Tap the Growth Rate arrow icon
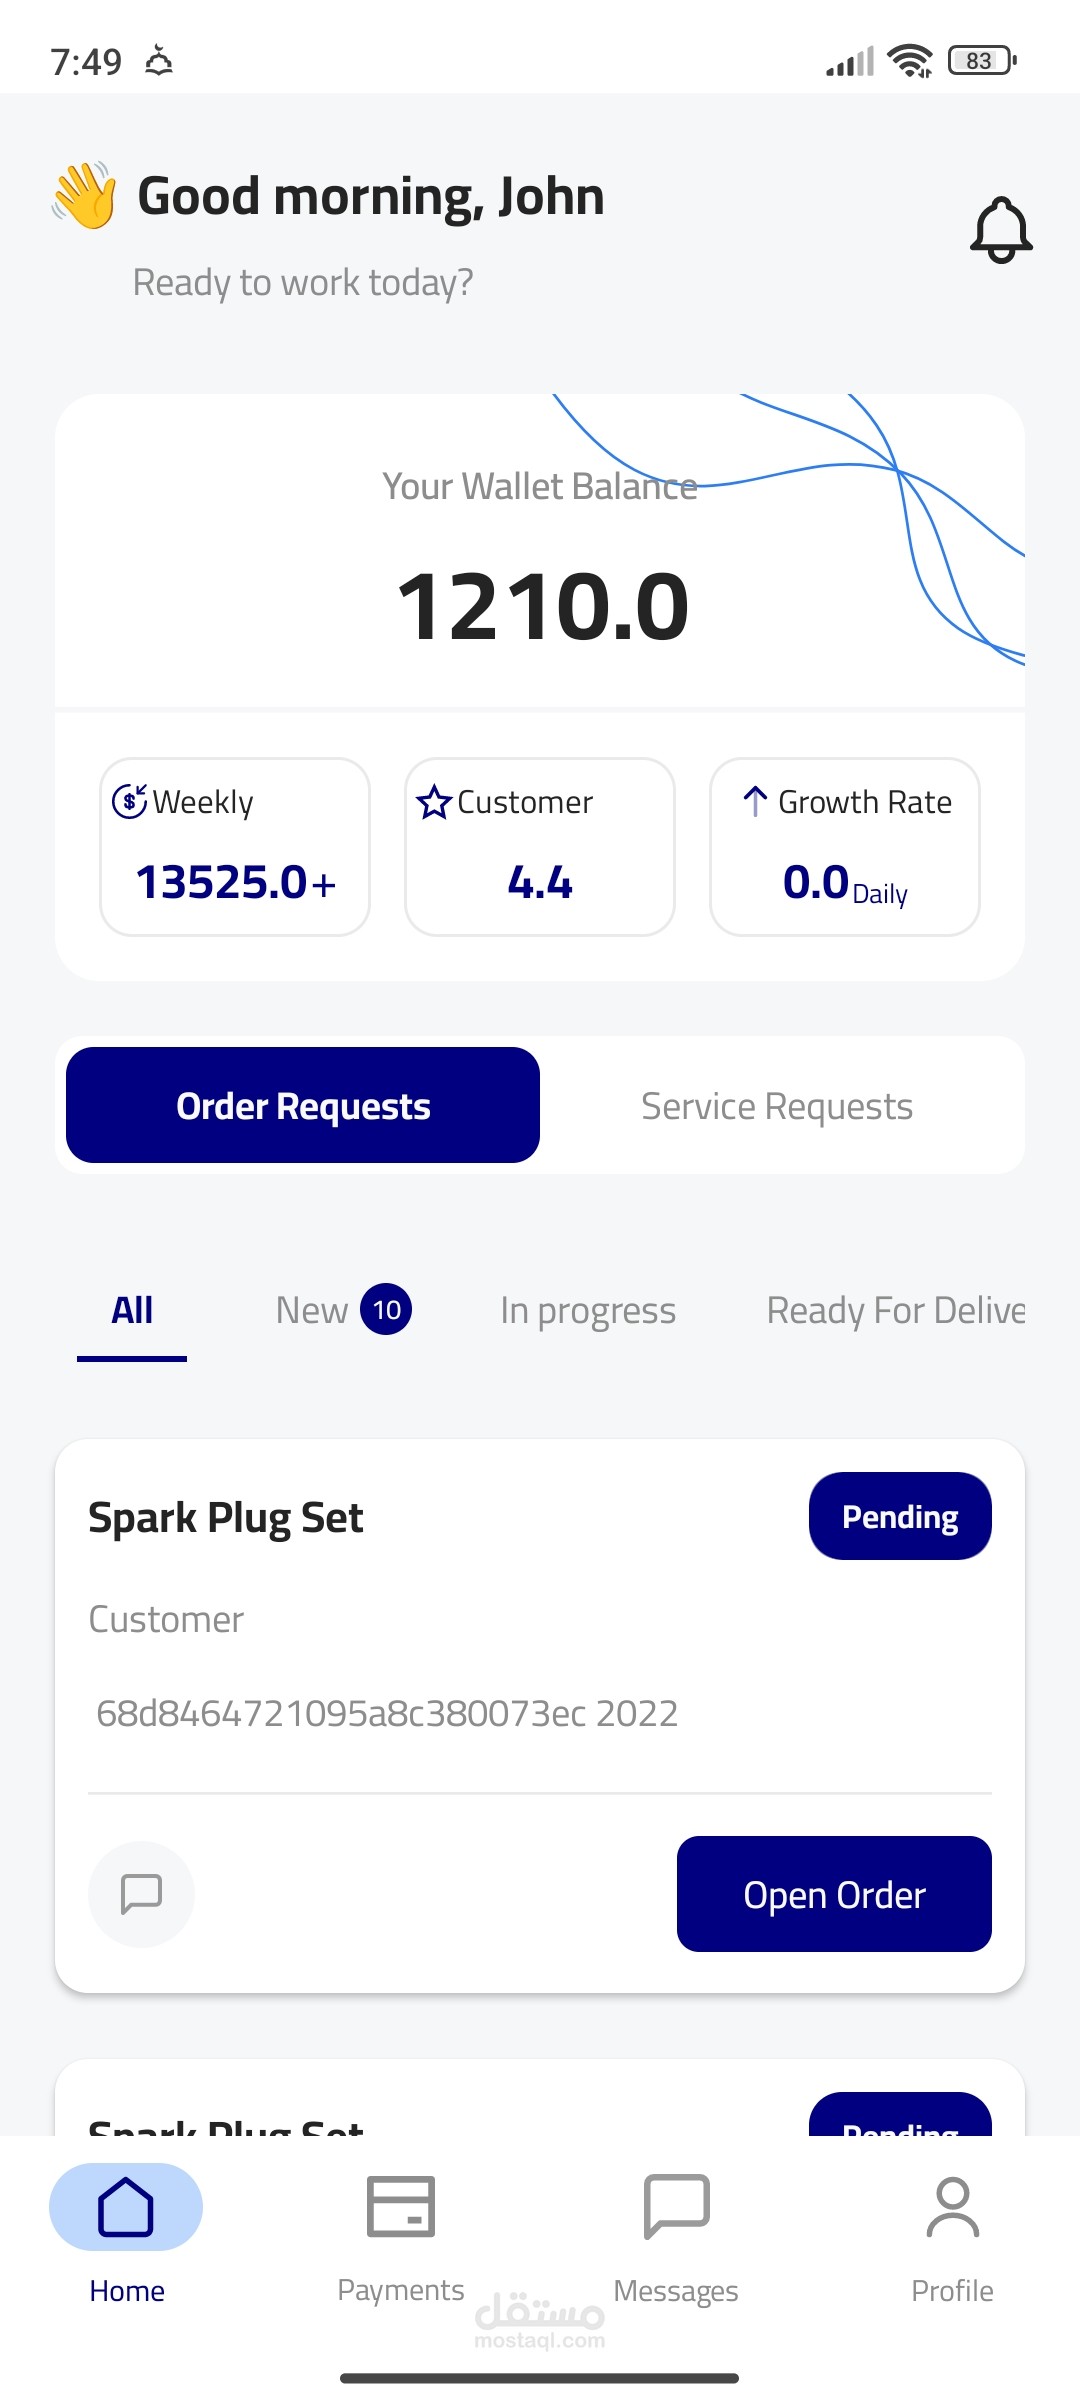This screenshot has height=2400, width=1080. click(x=755, y=801)
